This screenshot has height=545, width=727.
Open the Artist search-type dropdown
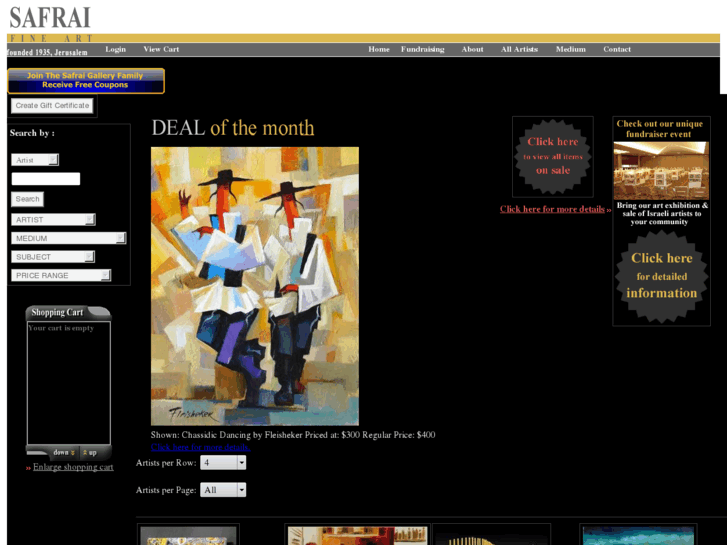pyautogui.click(x=35, y=160)
